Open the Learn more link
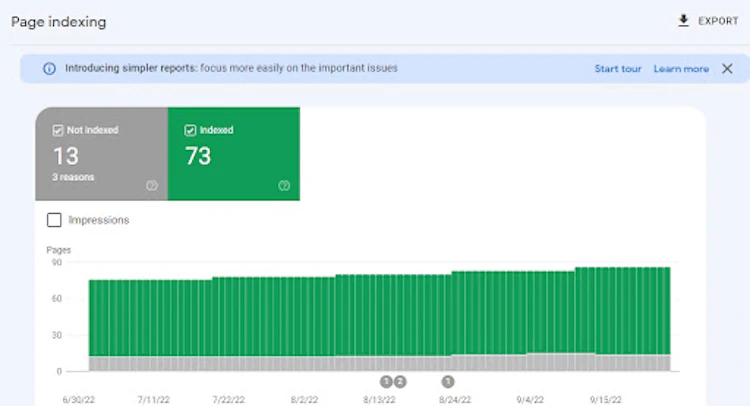The image size is (750, 406). coord(681,69)
